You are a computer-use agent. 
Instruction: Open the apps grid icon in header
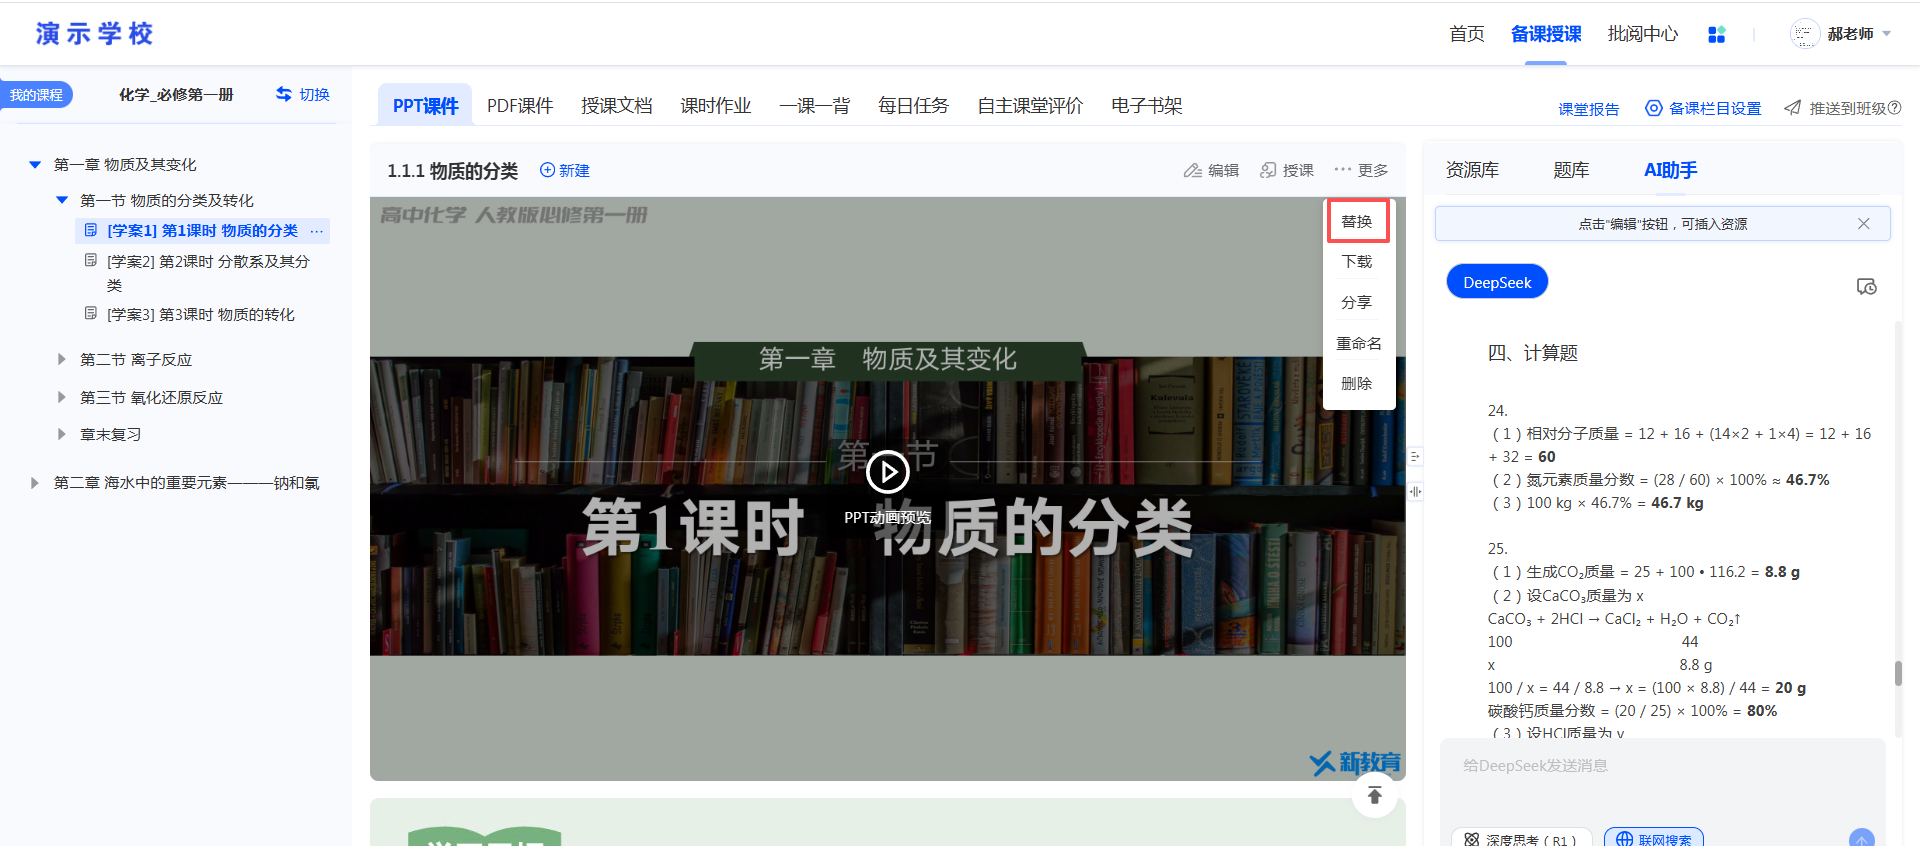(1716, 35)
